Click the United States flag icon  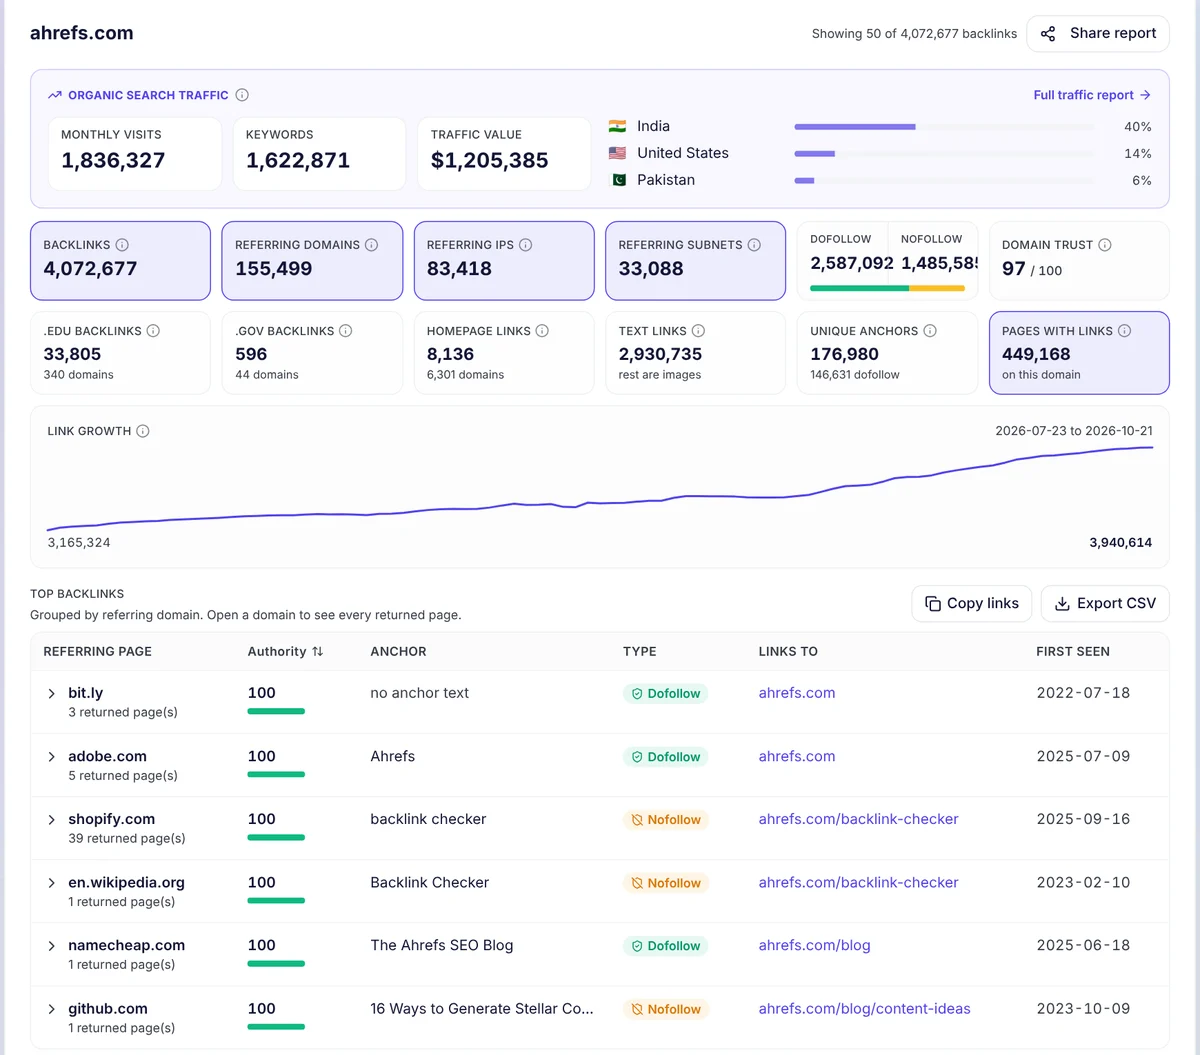[617, 153]
